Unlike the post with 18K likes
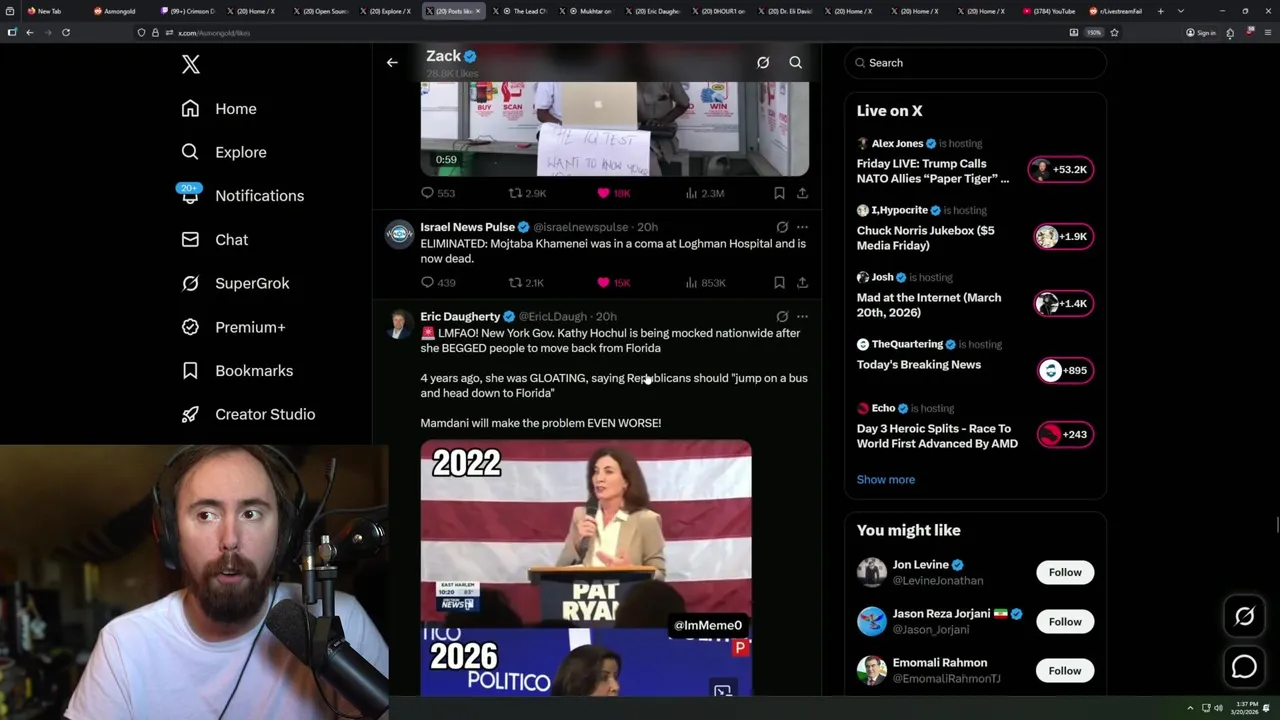Screen dimensions: 1280x720 pos(613,193)
